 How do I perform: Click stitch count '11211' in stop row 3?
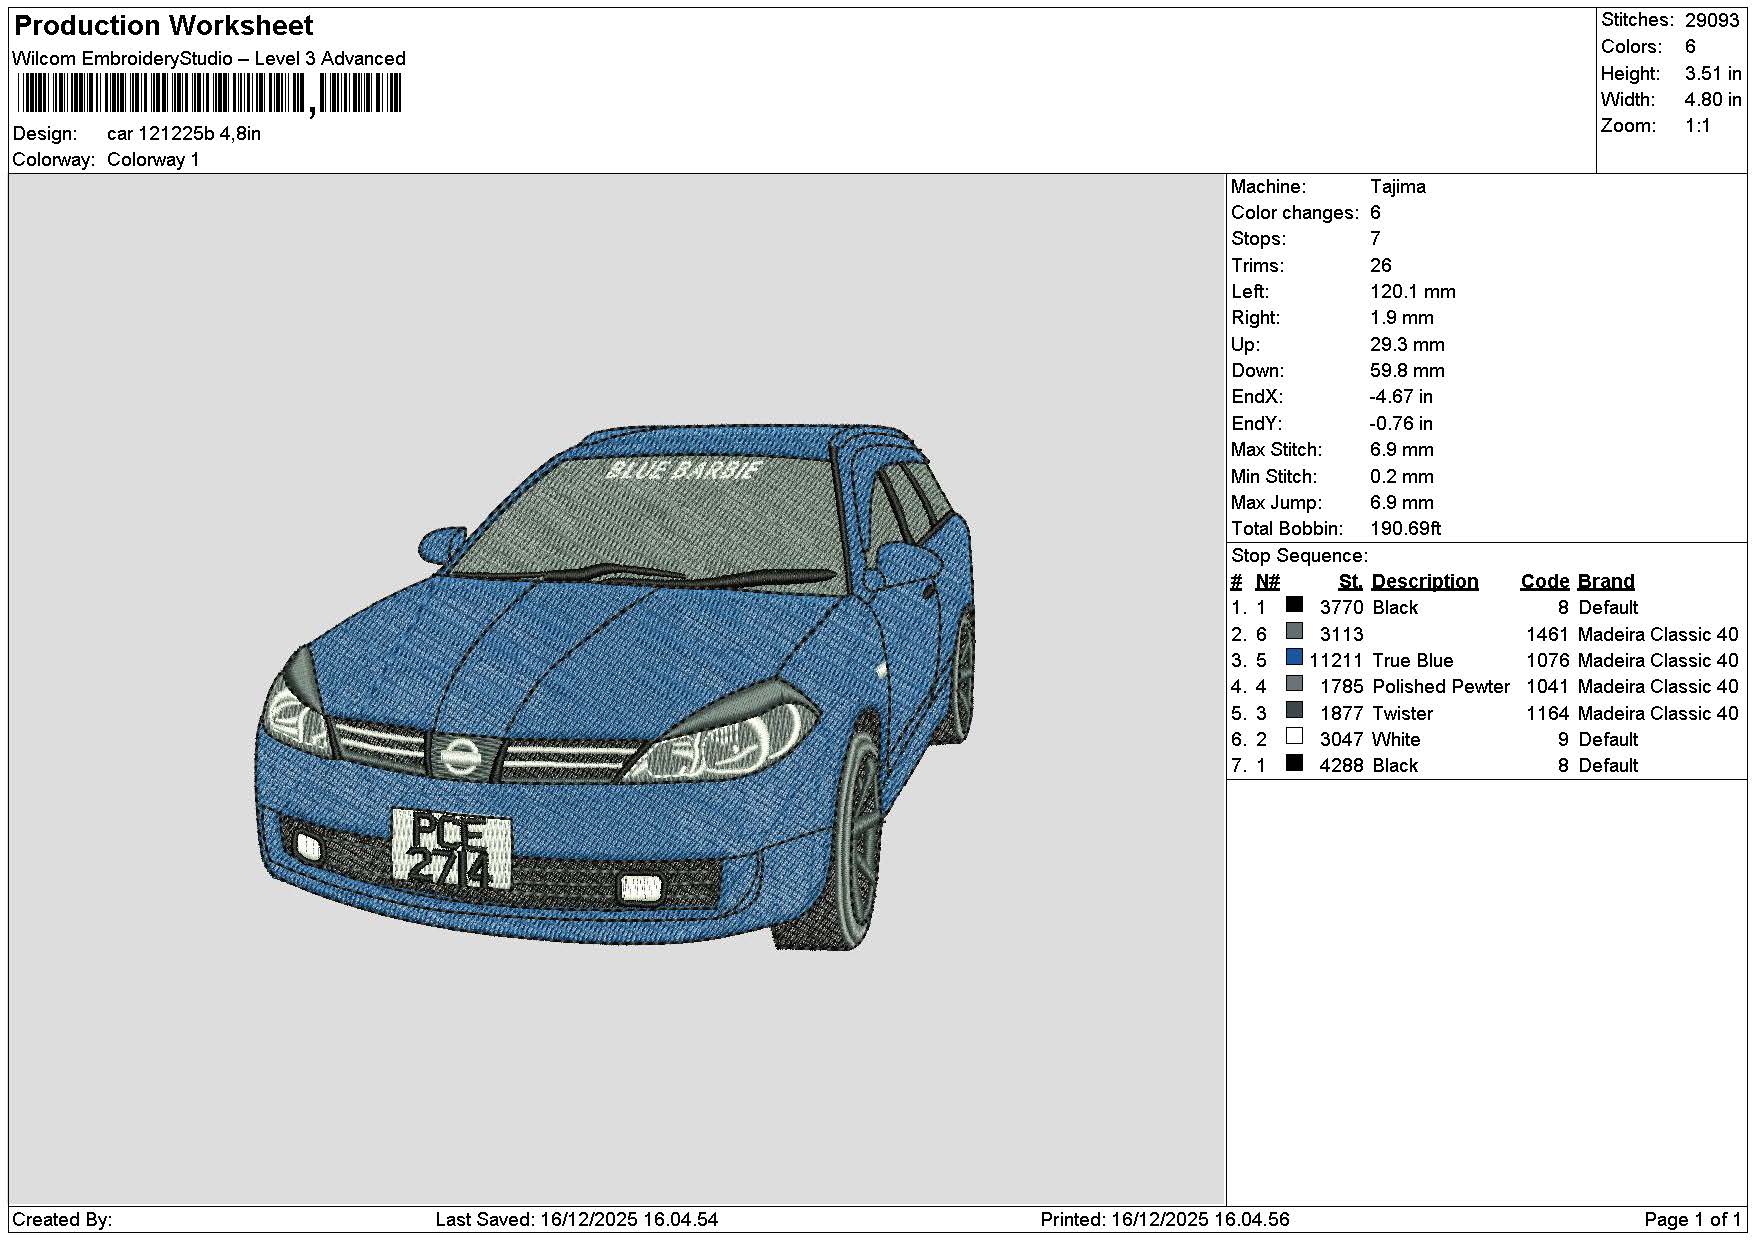pos(1335,660)
